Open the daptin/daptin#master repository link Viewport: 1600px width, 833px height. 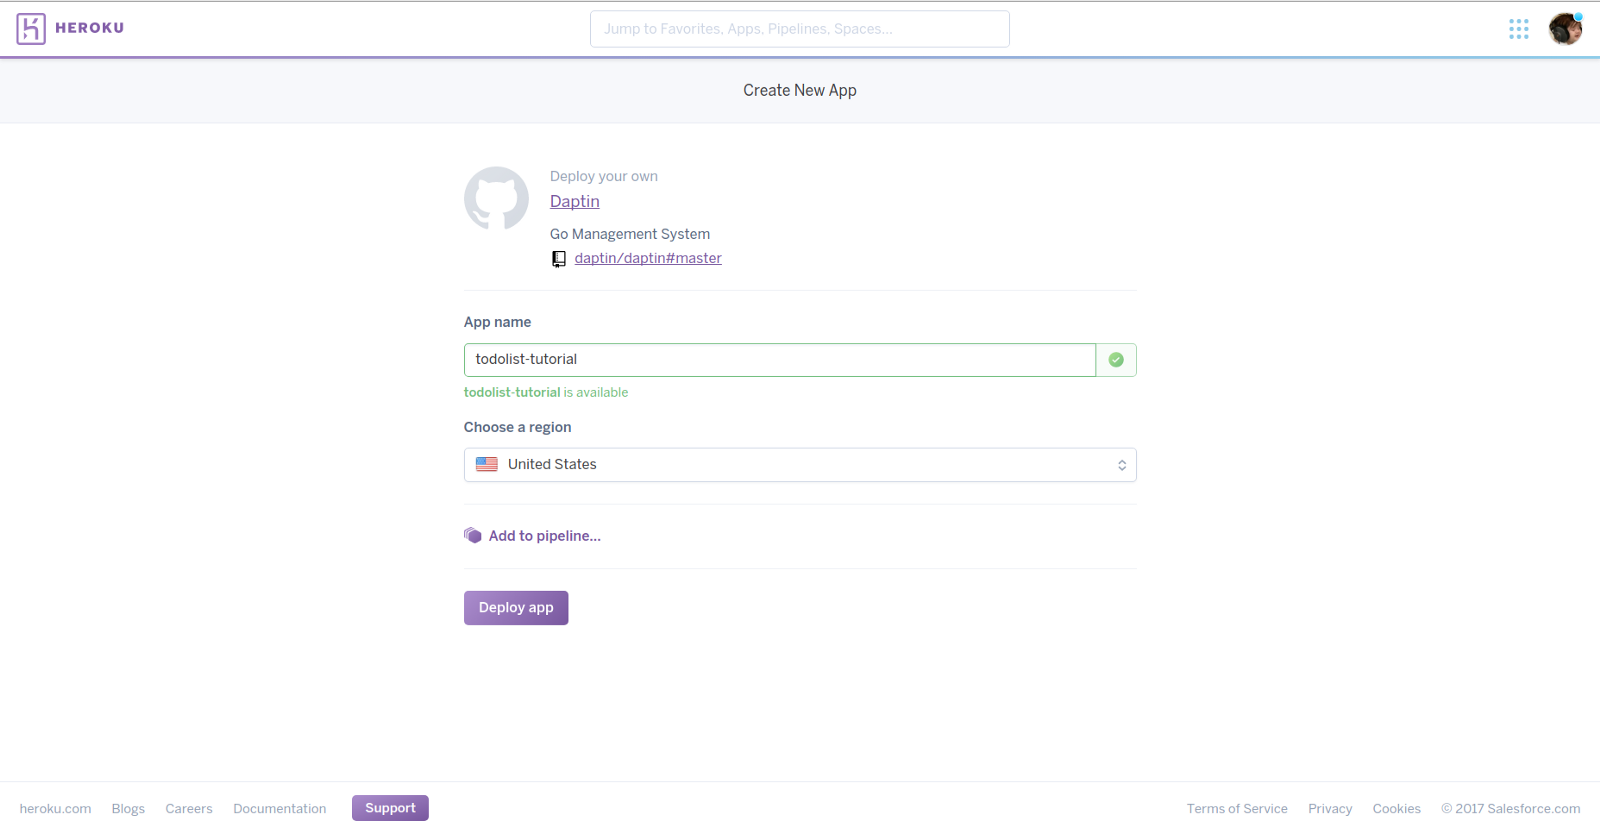(648, 258)
